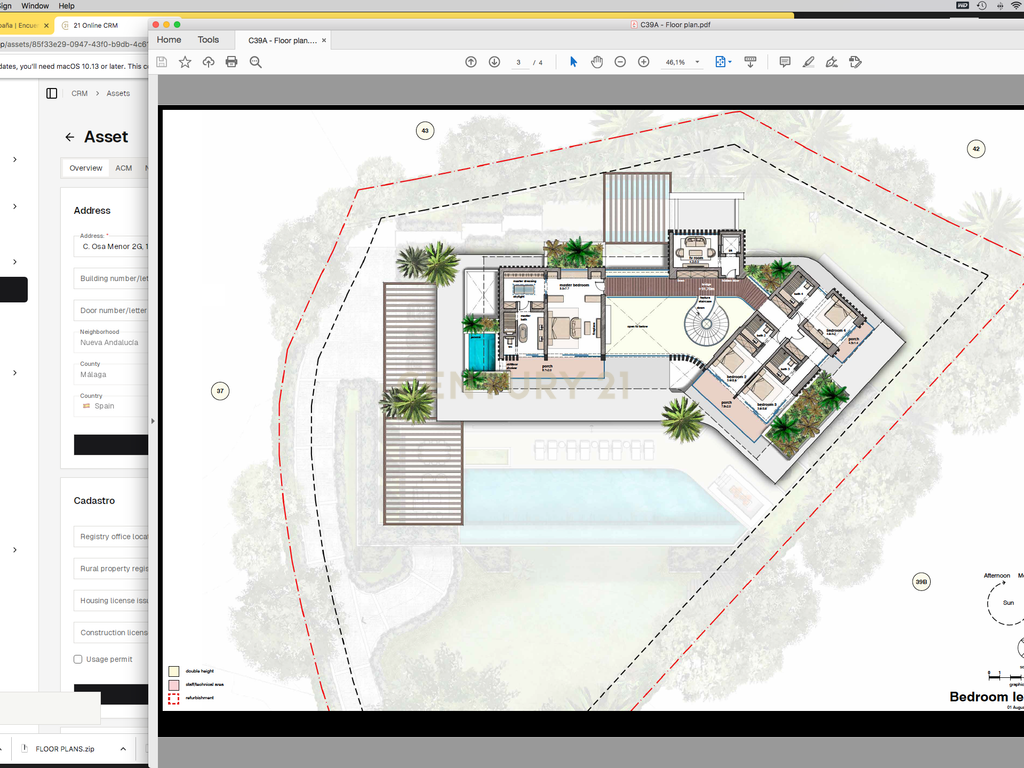Viewport: 1024px width, 768px height.
Task: Expand the FLOOR PLANS.zip download options chevron
Action: pos(123,749)
